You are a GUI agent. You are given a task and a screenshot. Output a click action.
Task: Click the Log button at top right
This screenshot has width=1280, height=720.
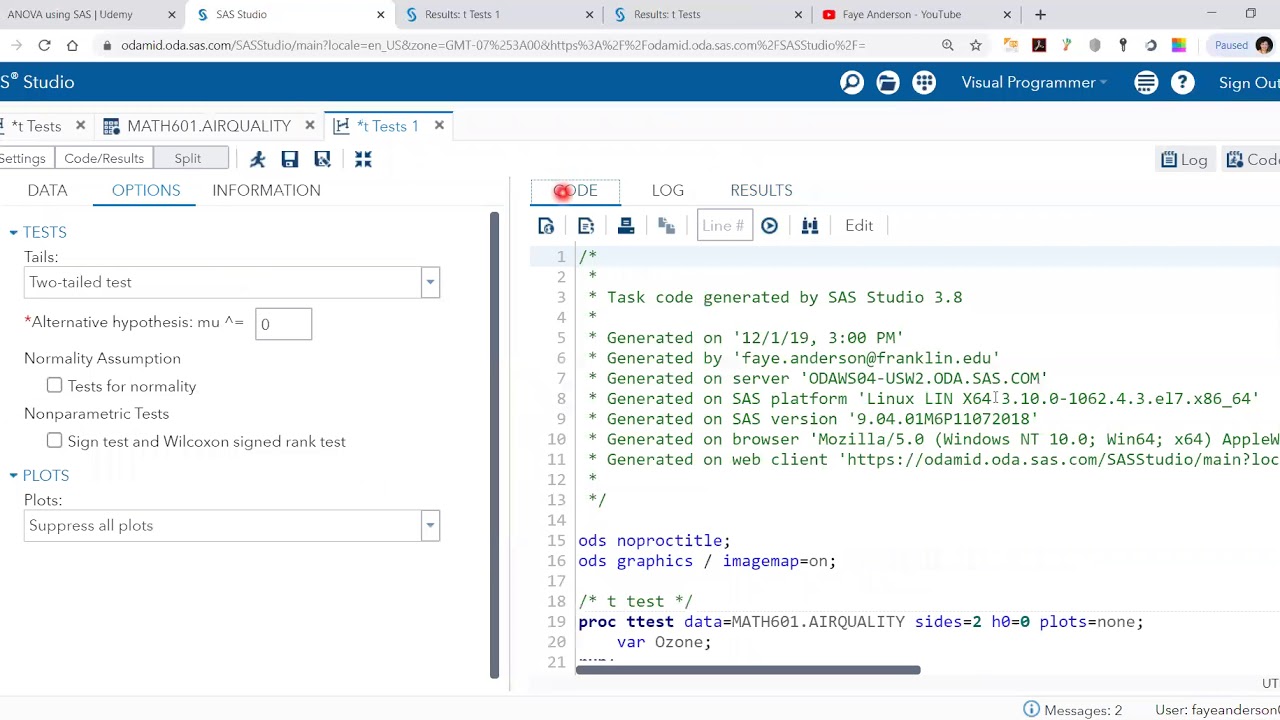pos(1185,160)
